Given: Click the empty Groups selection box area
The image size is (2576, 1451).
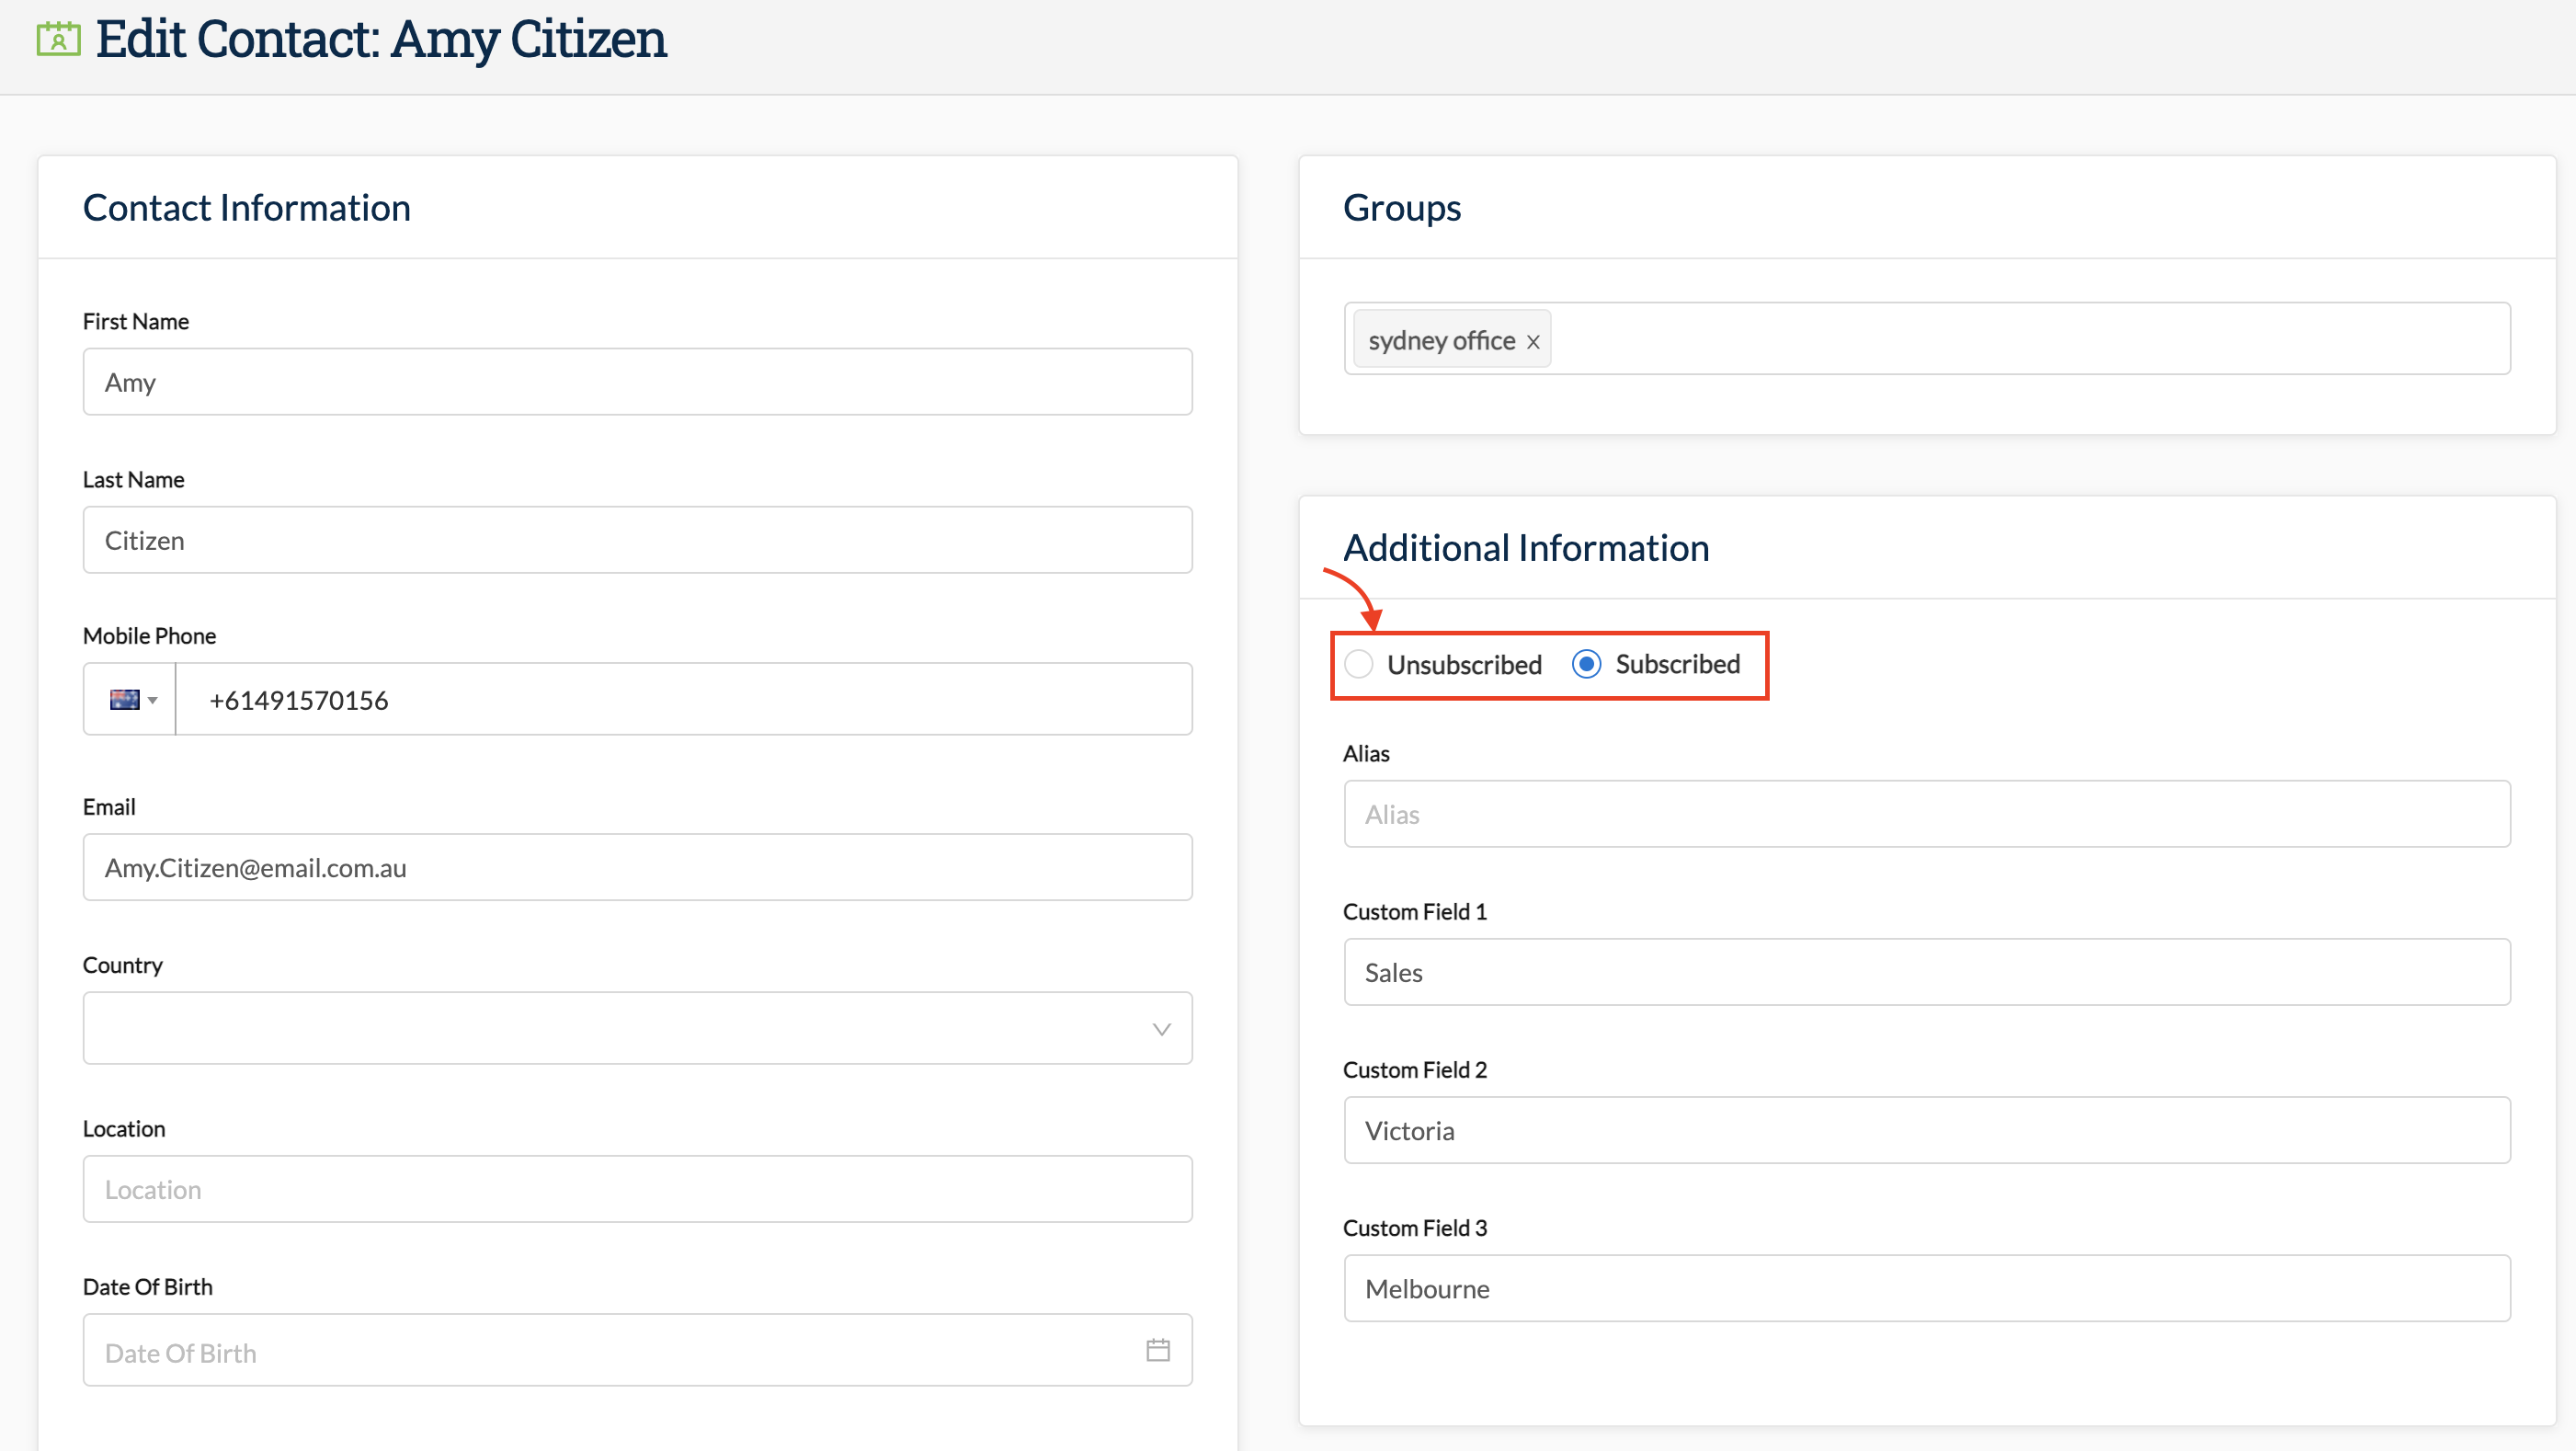Looking at the screenshot, I should tap(2030, 339).
